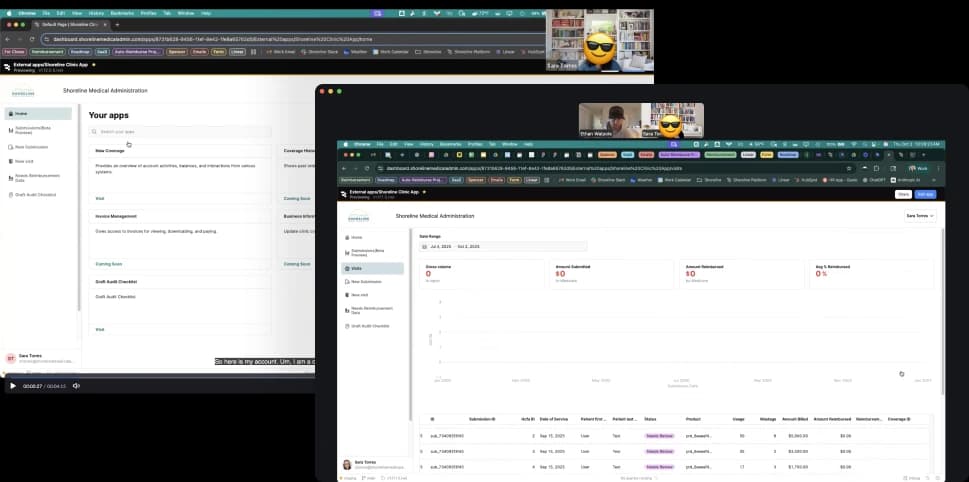Open the Work Calendar bookmark in back window
Screen dimensions: 969x482
coord(390,52)
